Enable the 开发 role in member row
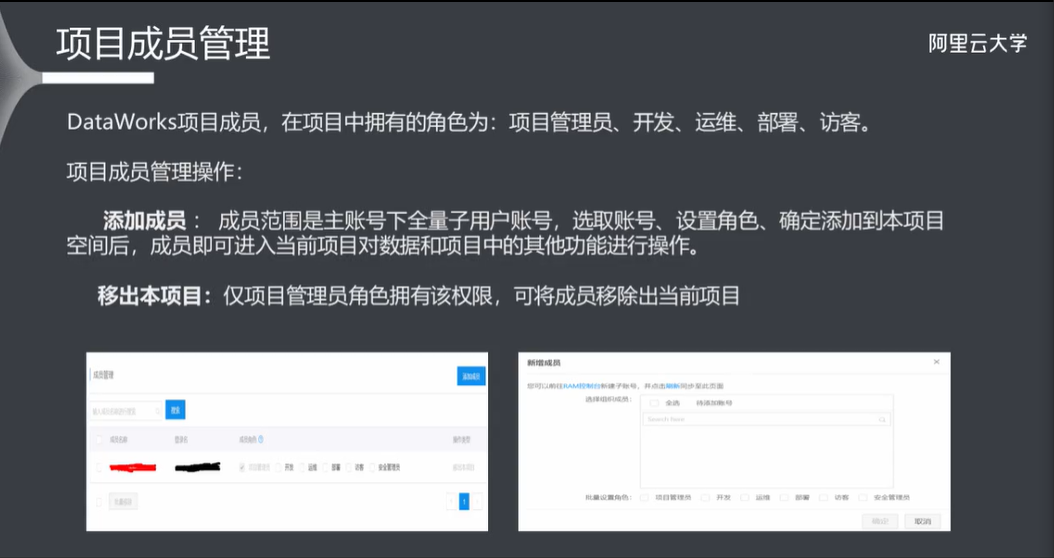This screenshot has width=1054, height=558. [x=278, y=467]
